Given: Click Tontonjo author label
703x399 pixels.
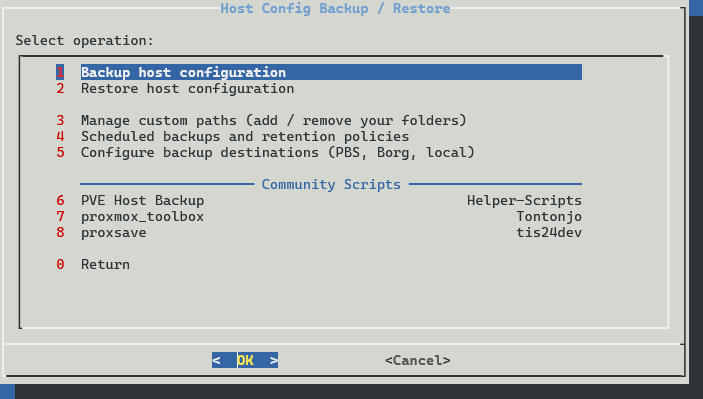Looking at the screenshot, I should (x=549, y=217).
